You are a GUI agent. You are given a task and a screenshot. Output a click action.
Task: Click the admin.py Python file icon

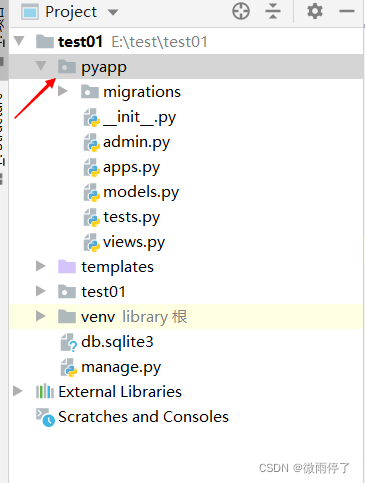point(91,142)
